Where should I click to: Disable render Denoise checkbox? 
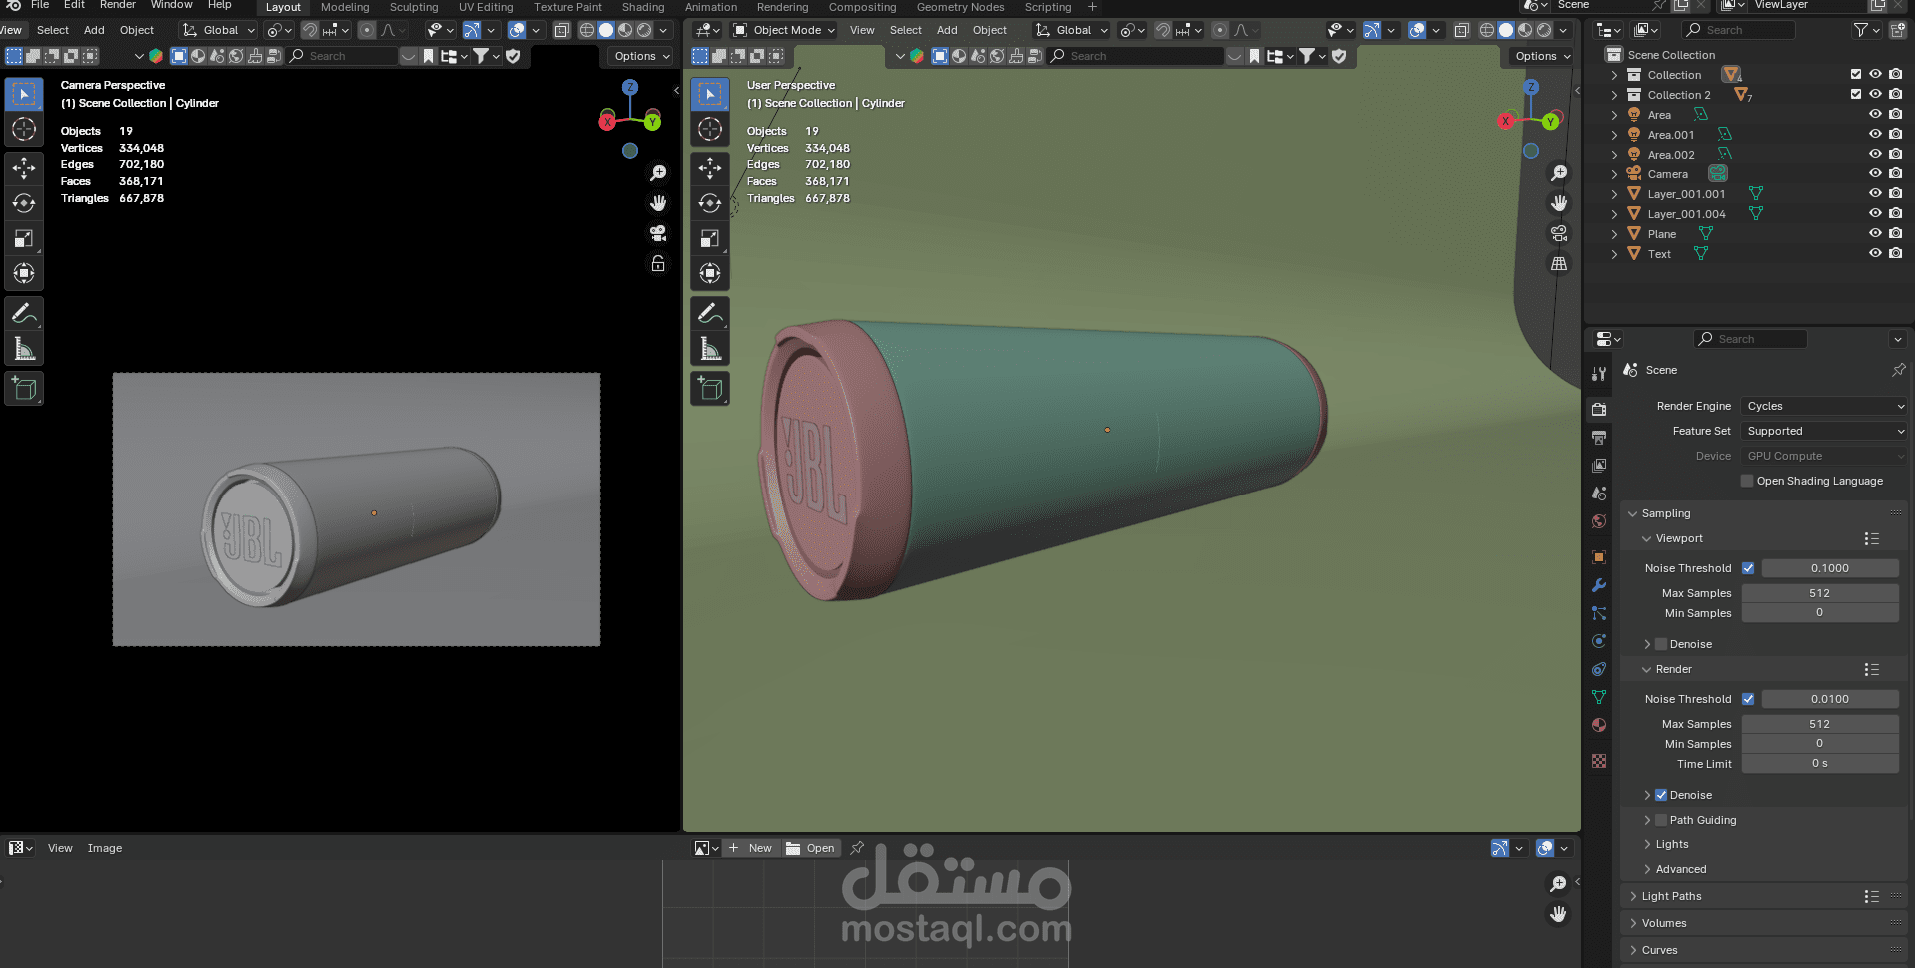(1661, 795)
